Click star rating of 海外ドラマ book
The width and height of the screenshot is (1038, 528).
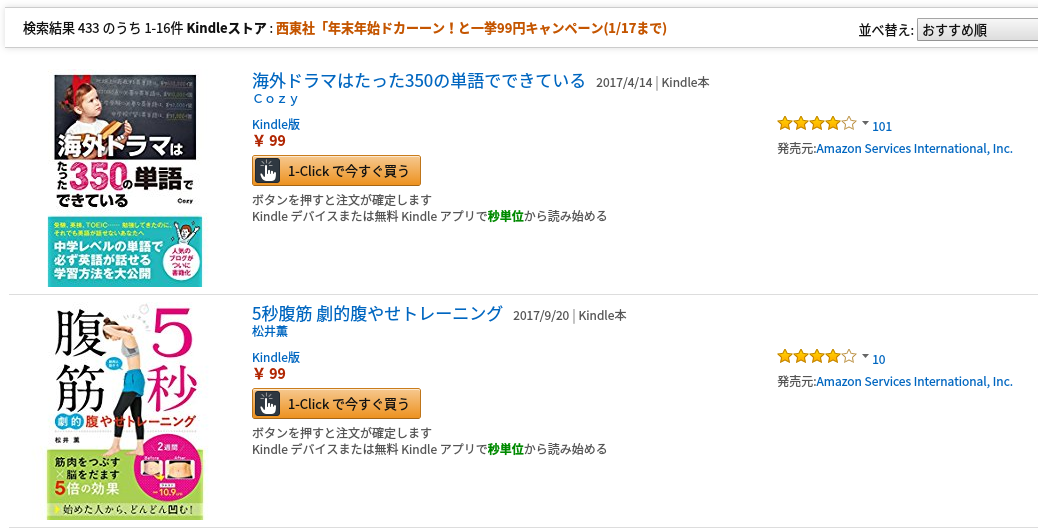pyautogui.click(x=817, y=123)
